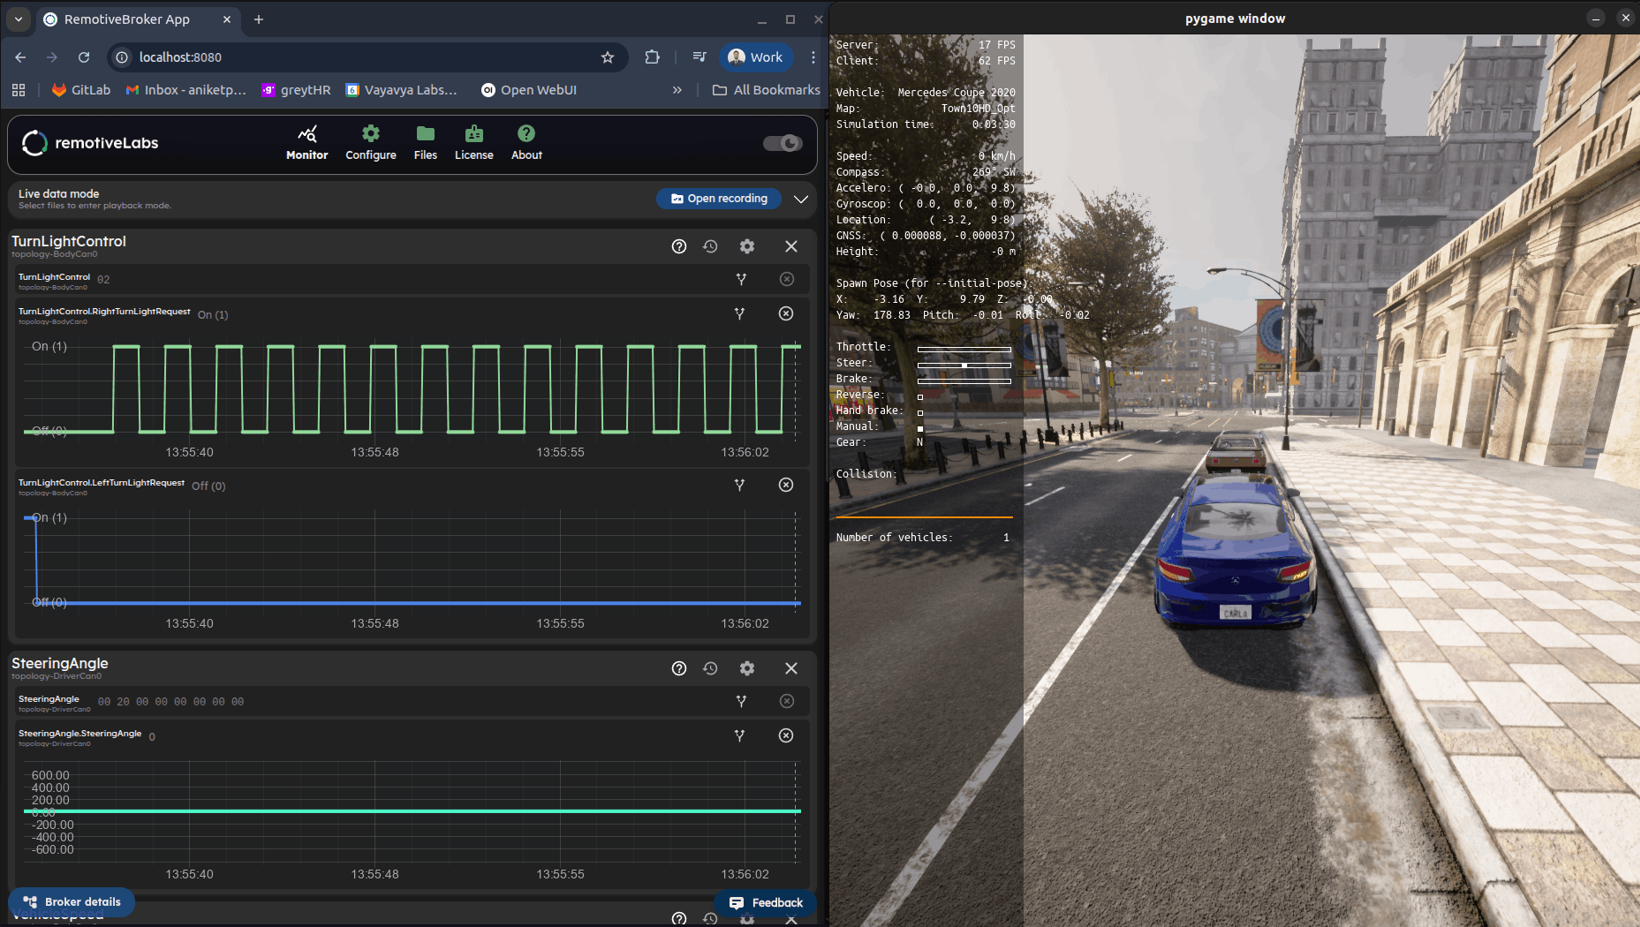This screenshot has height=927, width=1640.
Task: Click filter icon for SteeringAngle.SteeringAngle signal
Action: [x=740, y=736]
